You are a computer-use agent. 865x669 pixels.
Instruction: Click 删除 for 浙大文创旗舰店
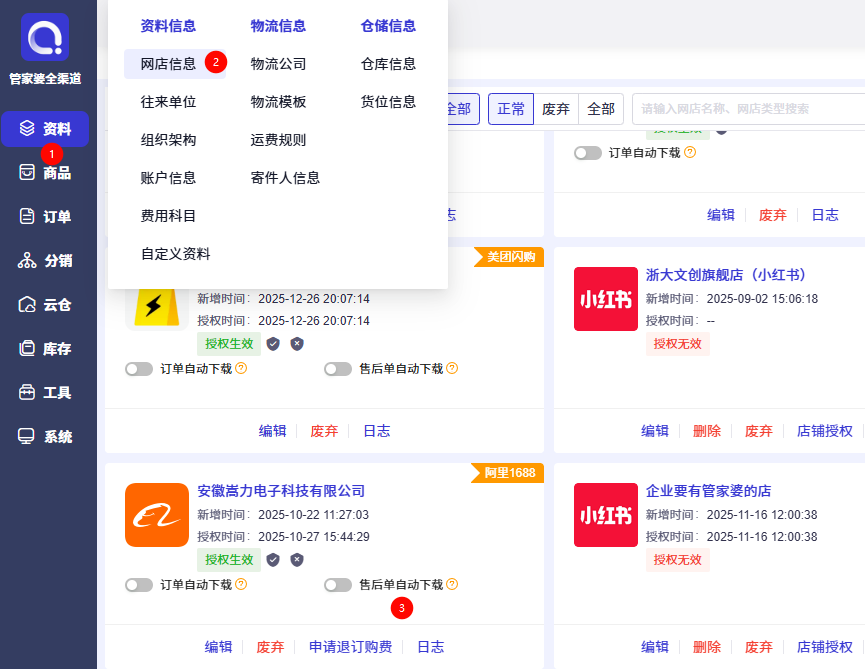(x=707, y=431)
